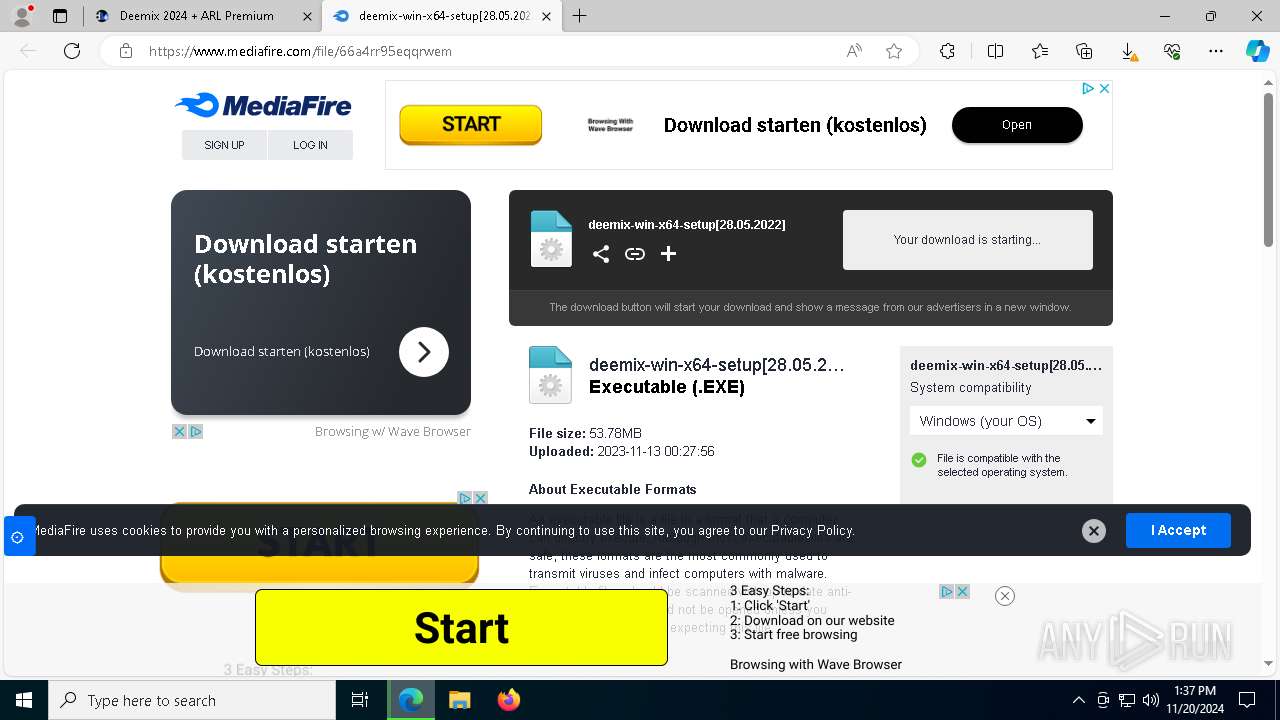Image resolution: width=1280 pixels, height=720 pixels.
Task: Click Browsing w/ Wave Browser link
Action: (392, 432)
